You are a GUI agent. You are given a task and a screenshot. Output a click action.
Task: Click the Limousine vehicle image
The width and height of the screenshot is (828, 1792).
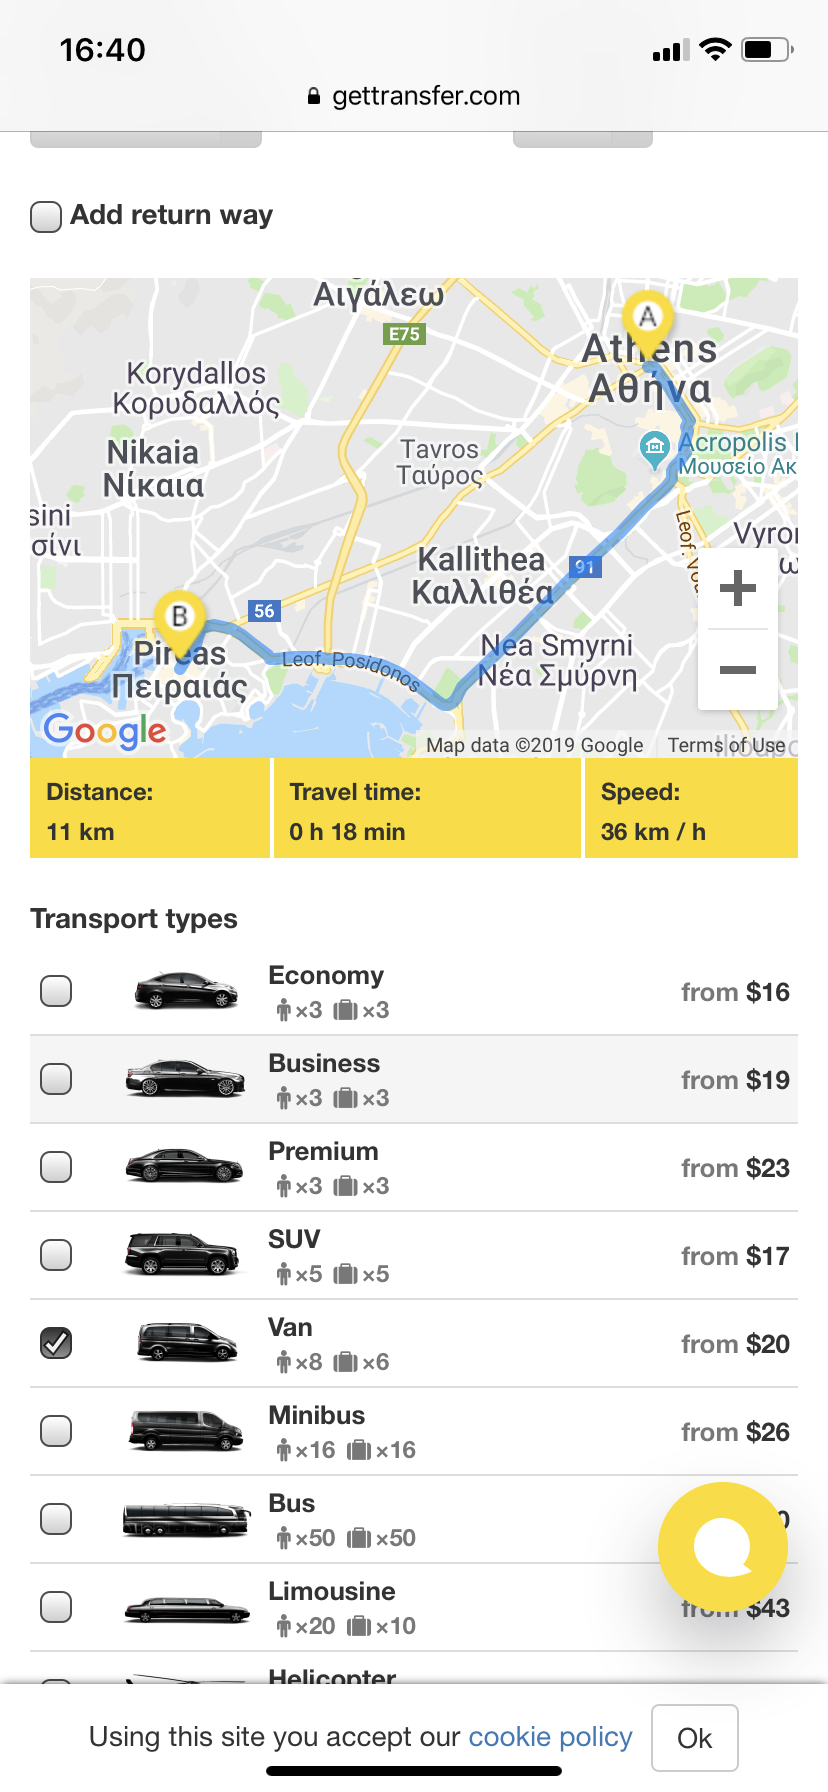(186, 1609)
